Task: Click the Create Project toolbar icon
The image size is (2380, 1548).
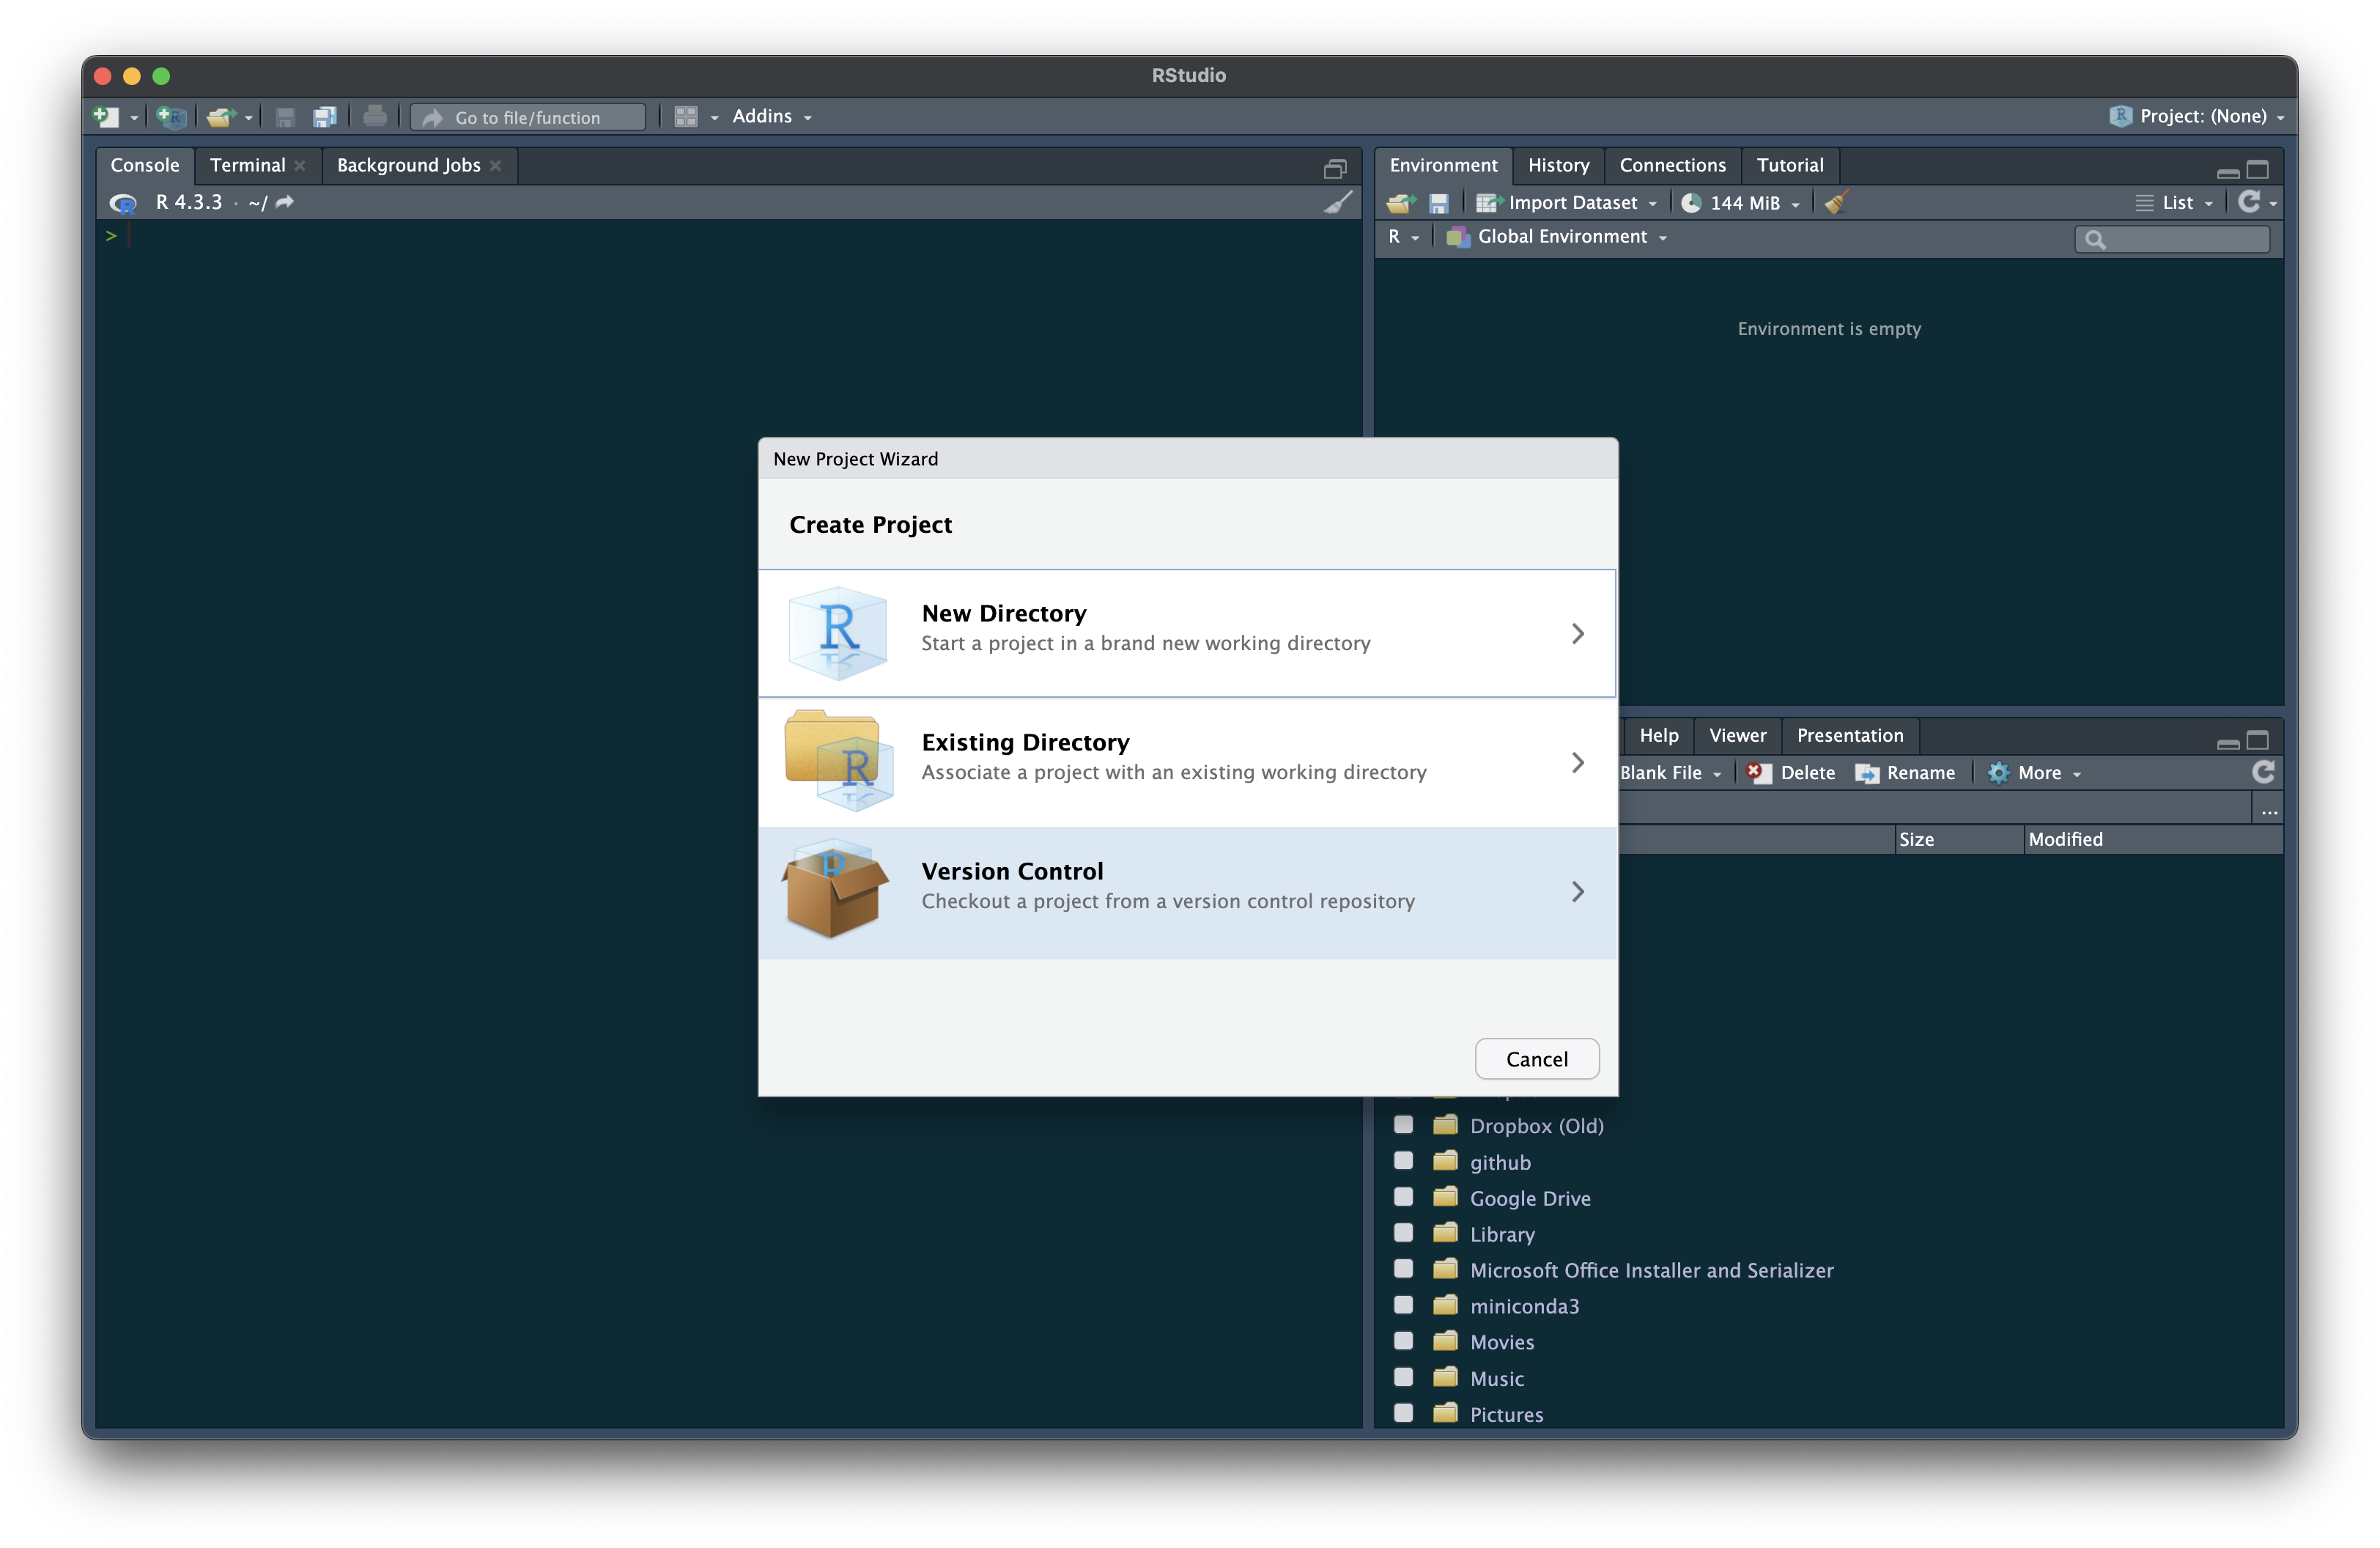Action: coord(171,117)
